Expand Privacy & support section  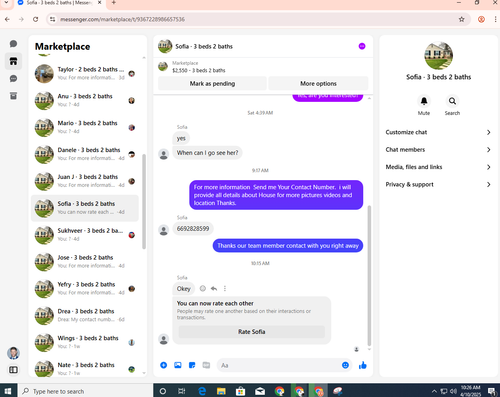click(x=438, y=184)
